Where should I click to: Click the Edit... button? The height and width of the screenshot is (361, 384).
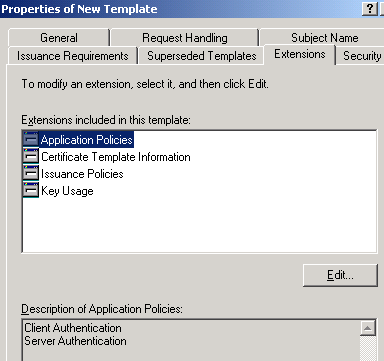(x=340, y=275)
